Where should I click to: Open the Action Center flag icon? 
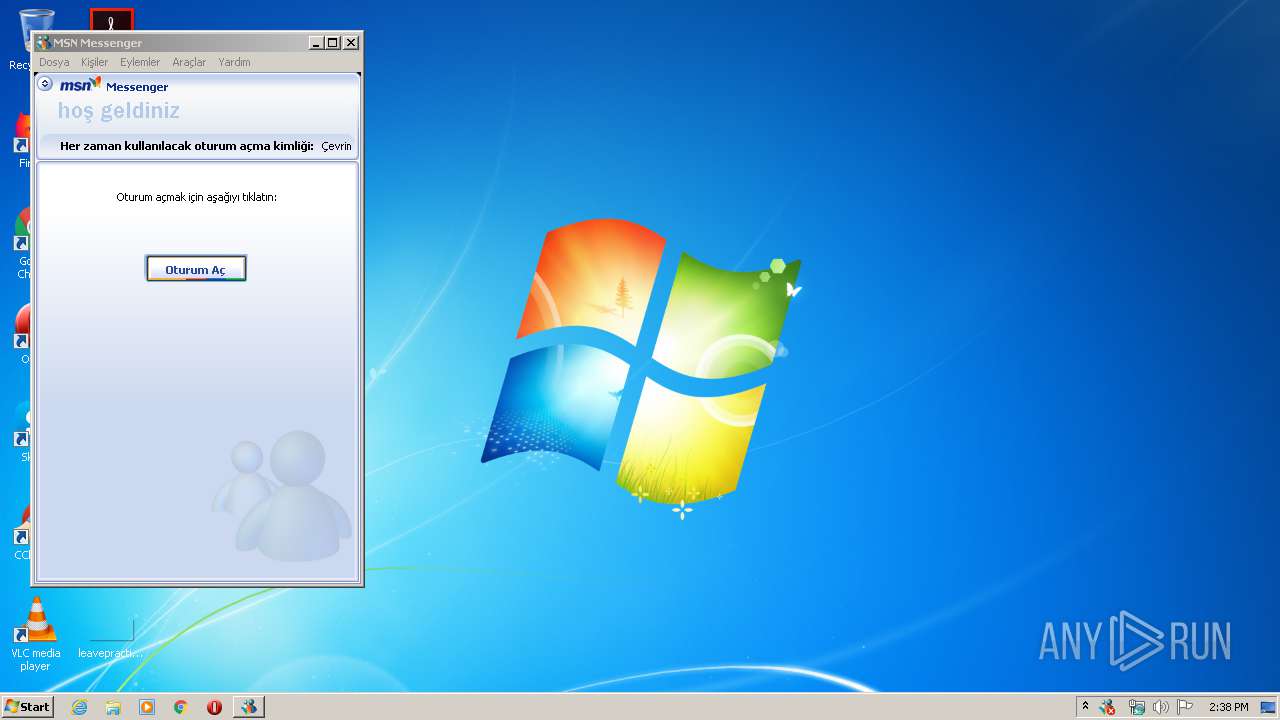click(1185, 707)
